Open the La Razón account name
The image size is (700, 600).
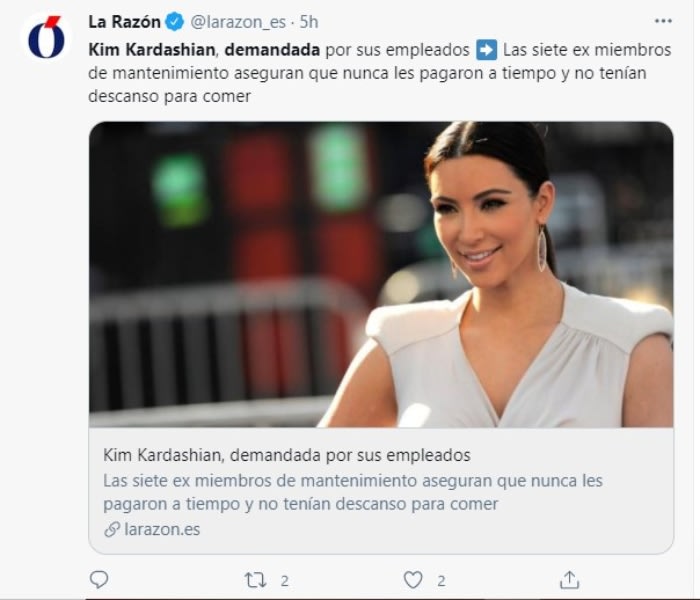pos(125,22)
